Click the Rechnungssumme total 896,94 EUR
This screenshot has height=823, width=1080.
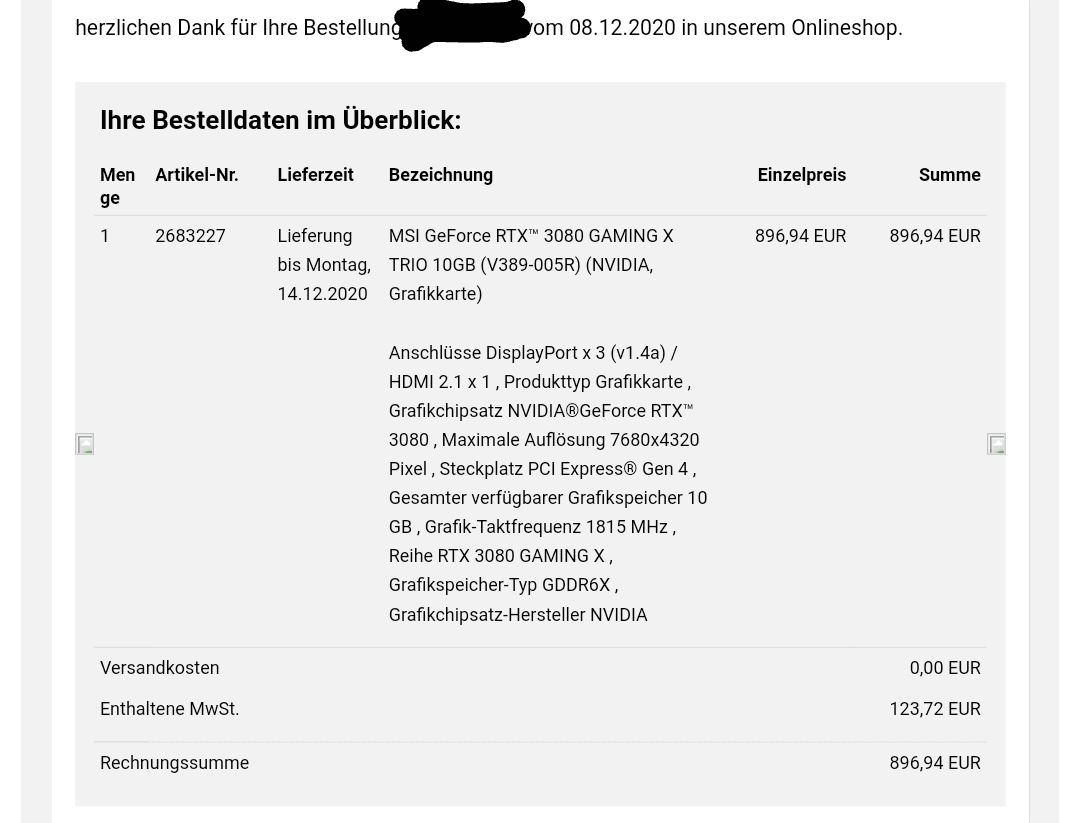pyautogui.click(x=935, y=763)
